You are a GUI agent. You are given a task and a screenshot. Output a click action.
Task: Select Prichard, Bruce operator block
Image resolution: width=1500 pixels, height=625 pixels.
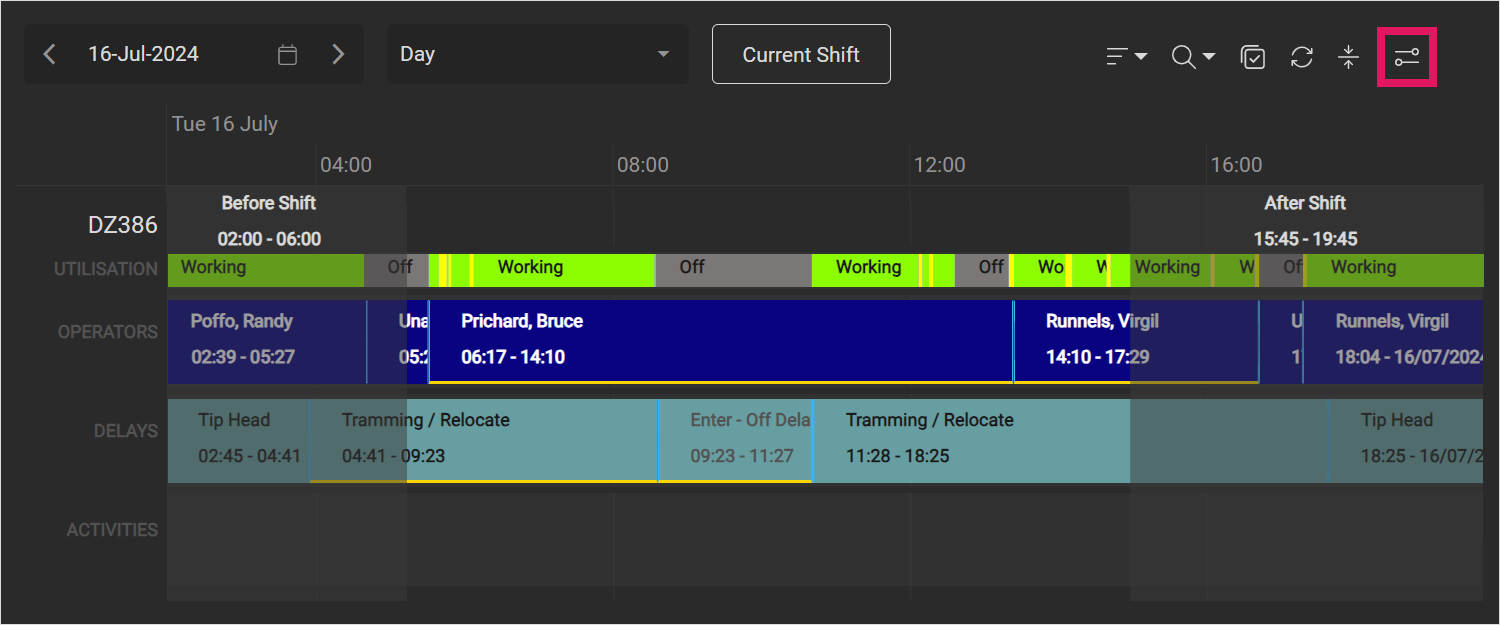[x=720, y=341]
